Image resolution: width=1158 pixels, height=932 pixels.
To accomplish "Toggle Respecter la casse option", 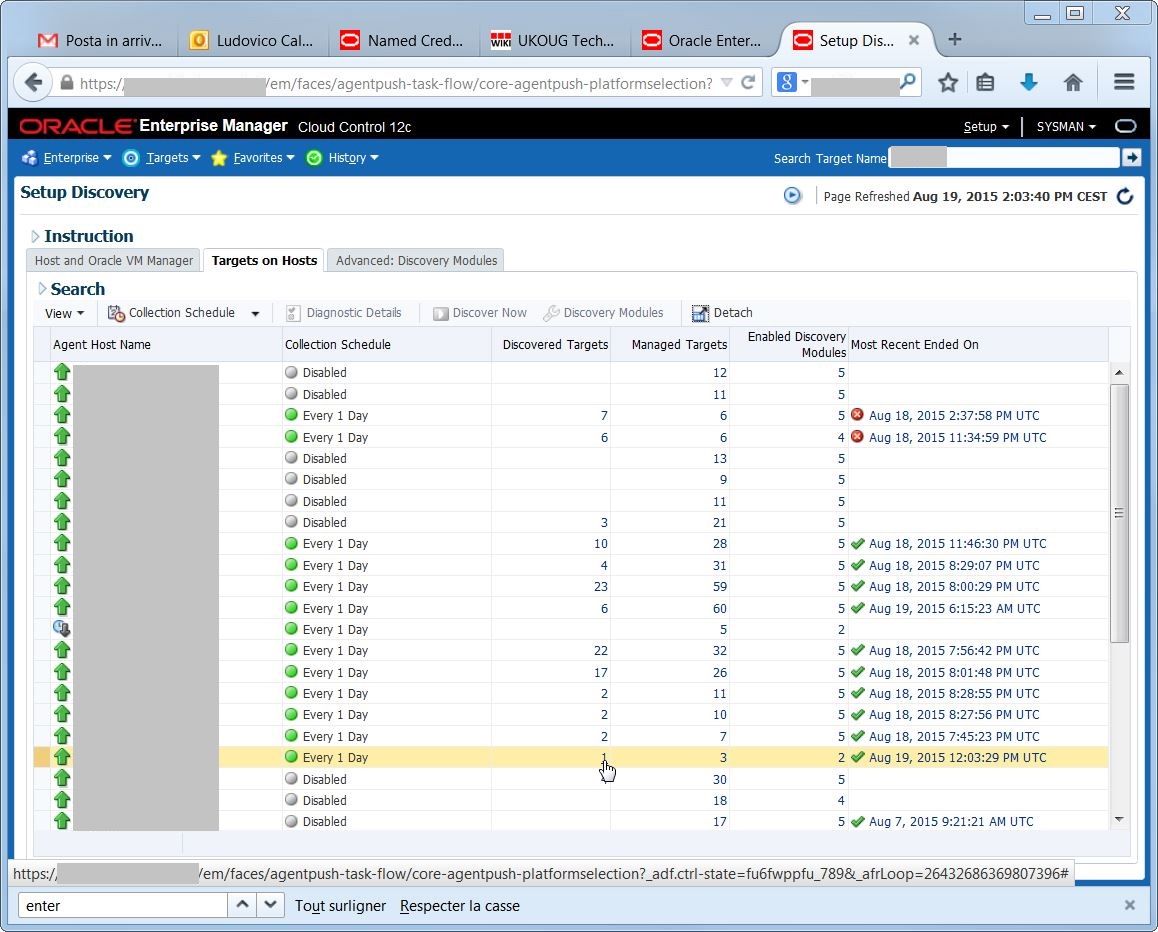I will click(459, 905).
